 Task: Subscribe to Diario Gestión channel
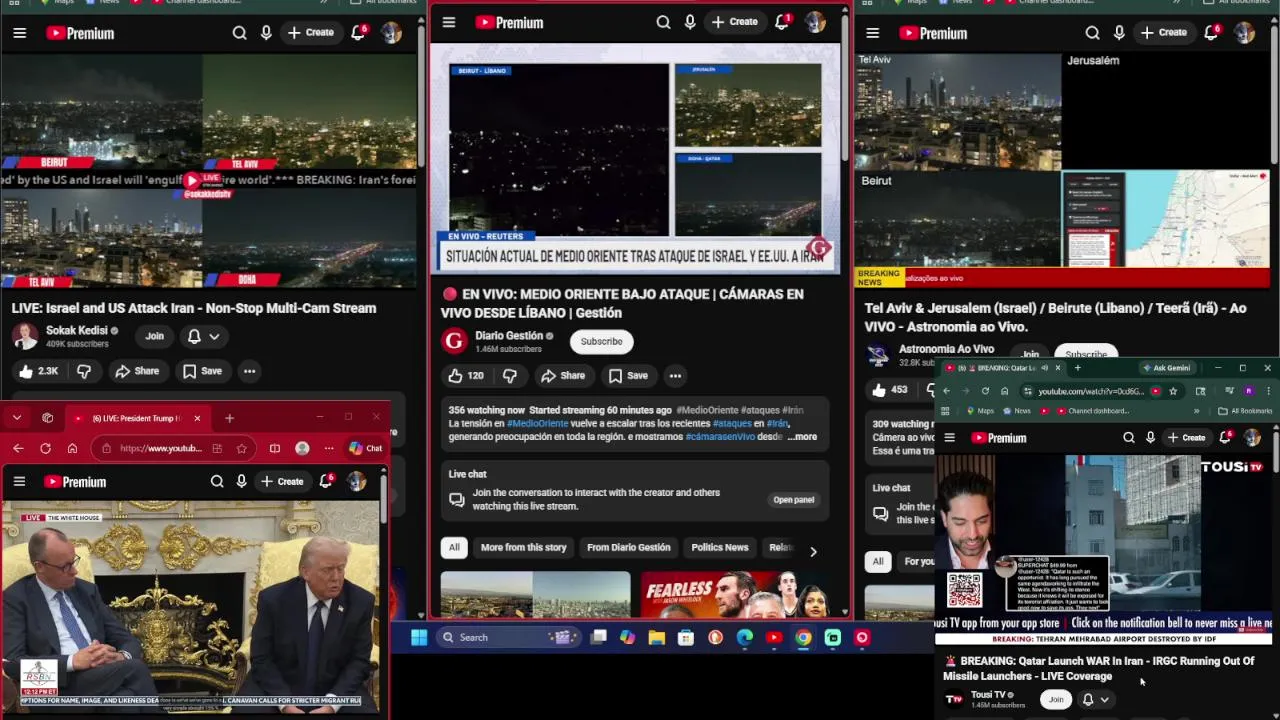[x=602, y=341]
